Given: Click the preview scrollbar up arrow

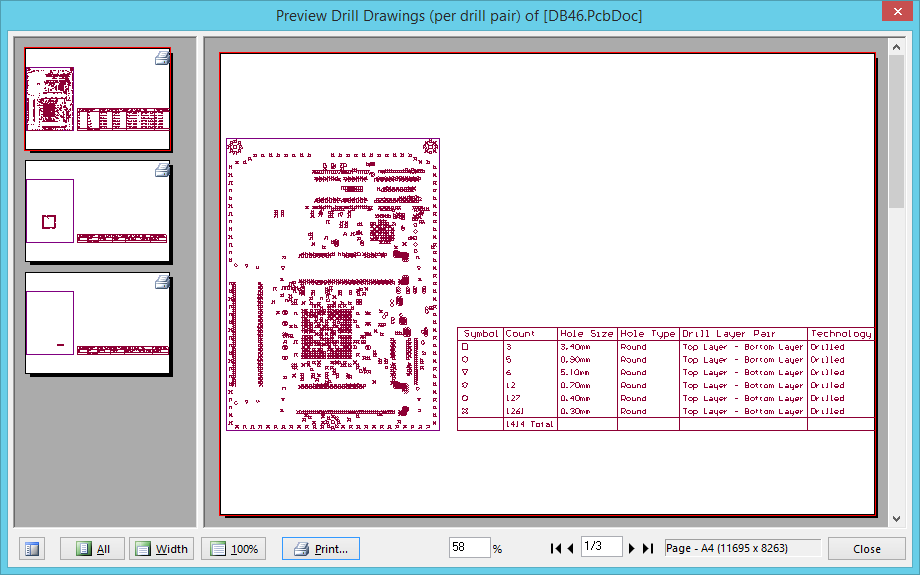Looking at the screenshot, I should click(x=895, y=46).
